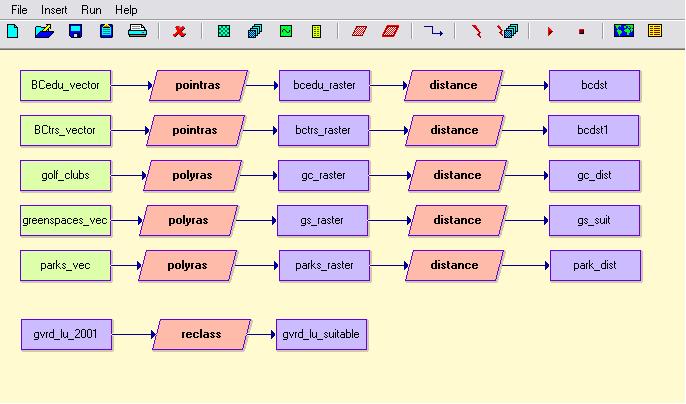Screen dimensions: 686x404
Task: Click the New model icon
Action: pos(13,31)
